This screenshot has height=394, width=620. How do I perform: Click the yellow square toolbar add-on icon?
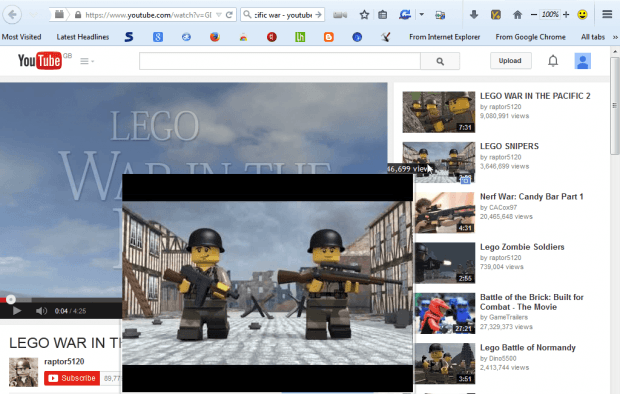click(x=495, y=15)
